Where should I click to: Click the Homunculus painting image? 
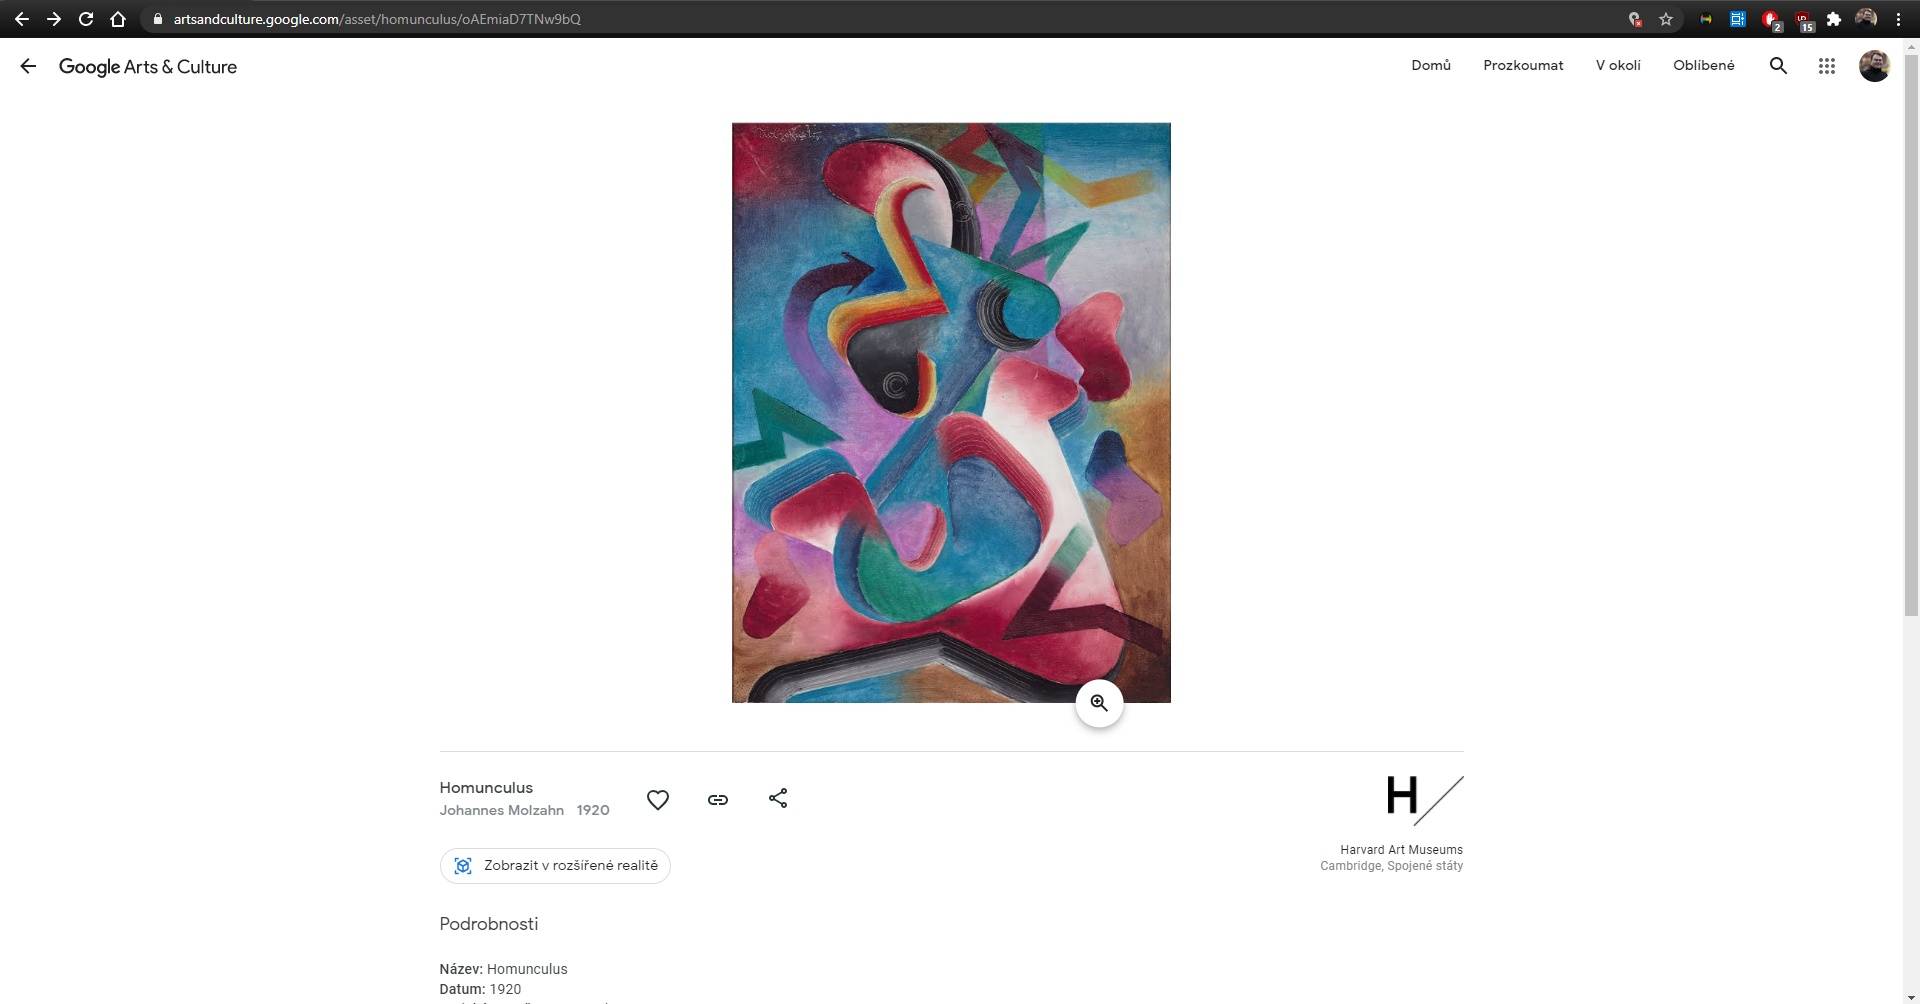pos(951,413)
